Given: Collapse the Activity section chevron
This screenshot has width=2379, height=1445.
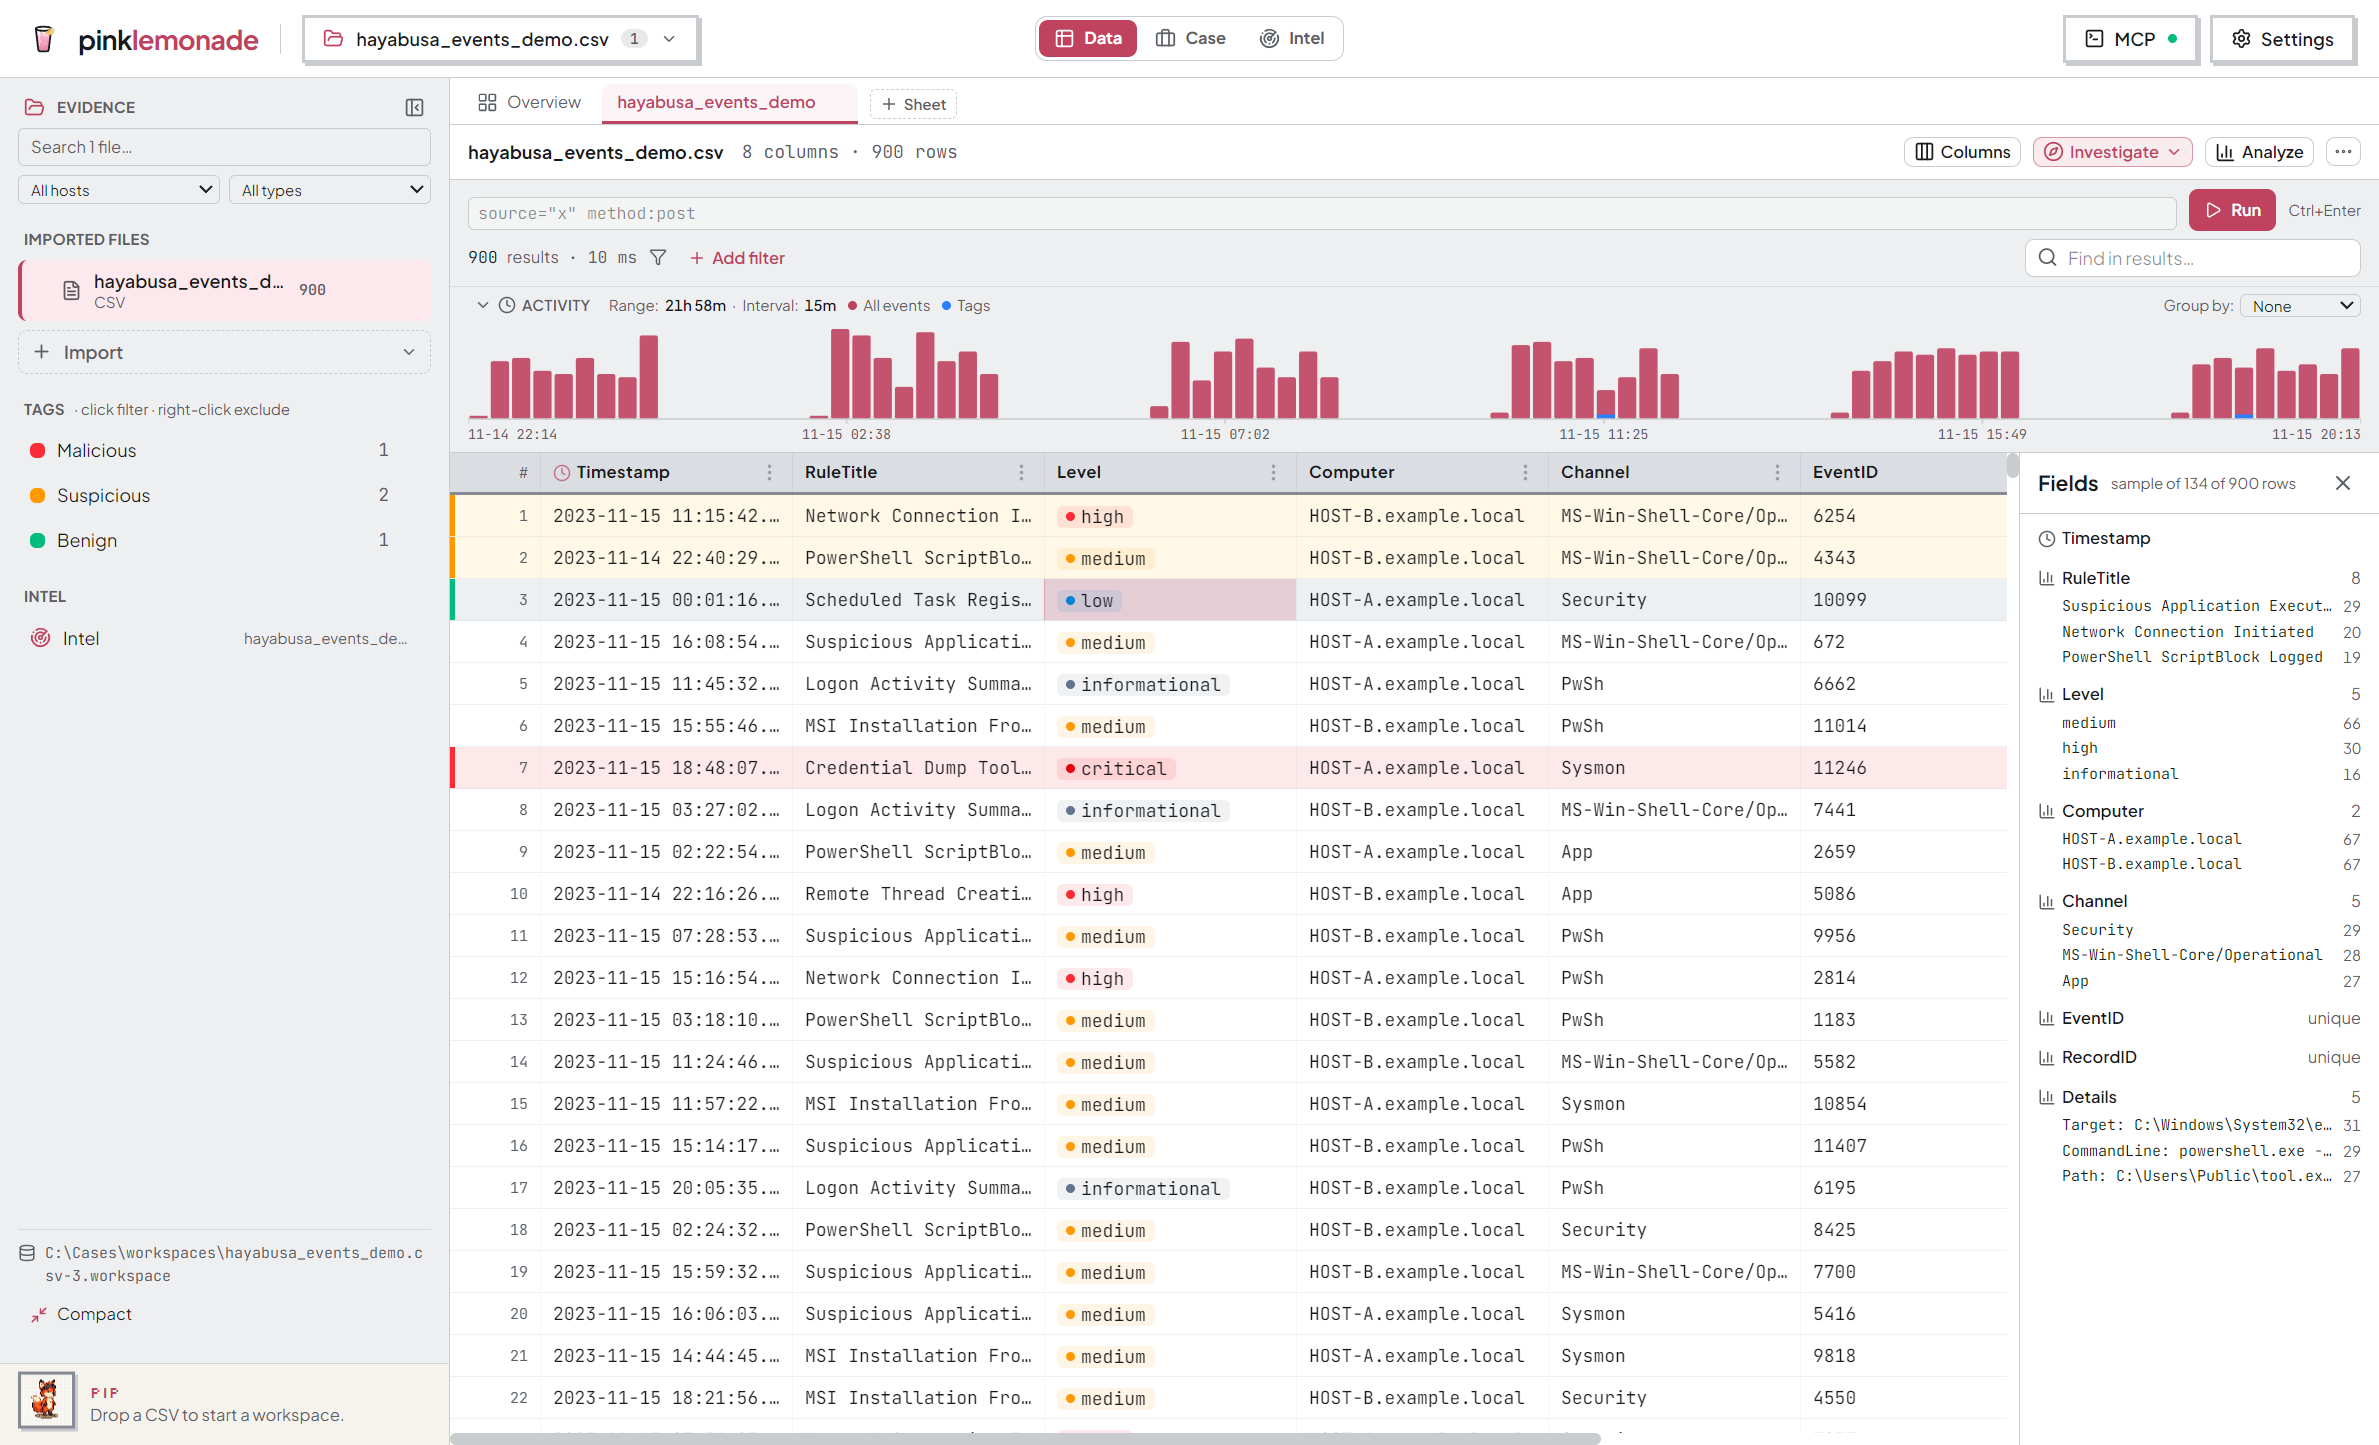Looking at the screenshot, I should 482,305.
